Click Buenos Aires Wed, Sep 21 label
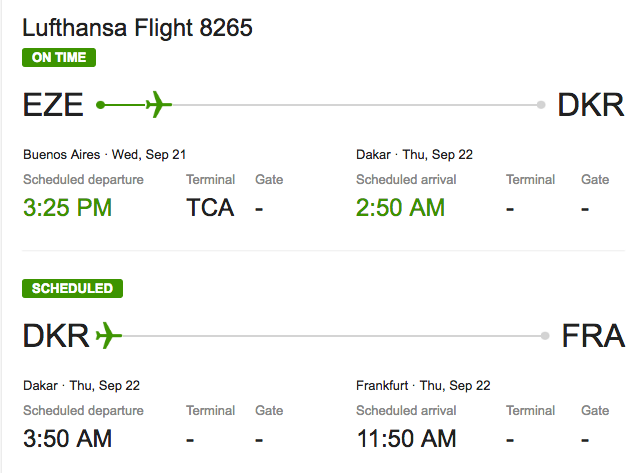This screenshot has width=644, height=473. point(104,154)
